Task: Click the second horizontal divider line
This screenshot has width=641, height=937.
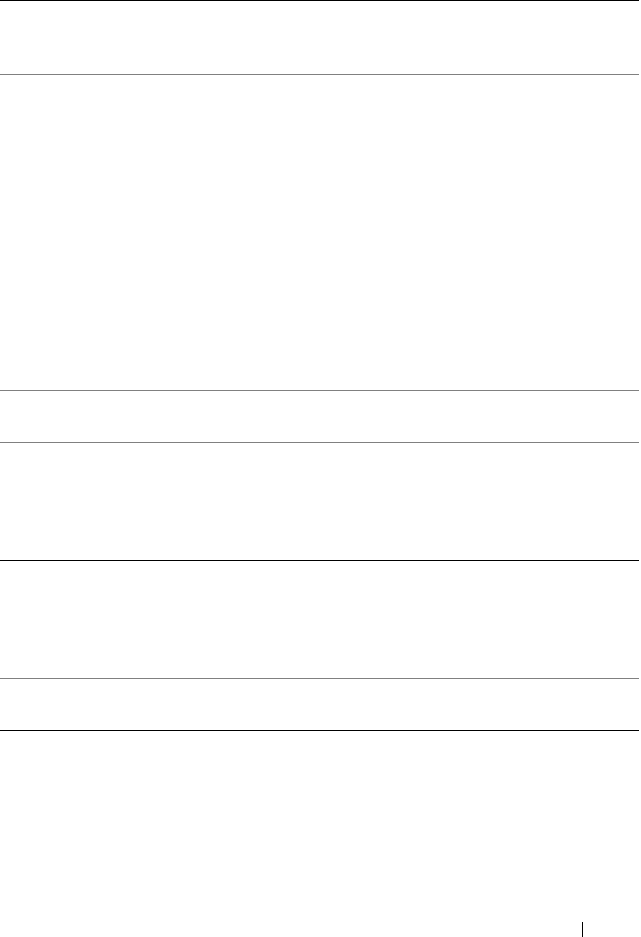Action: click(x=320, y=74)
